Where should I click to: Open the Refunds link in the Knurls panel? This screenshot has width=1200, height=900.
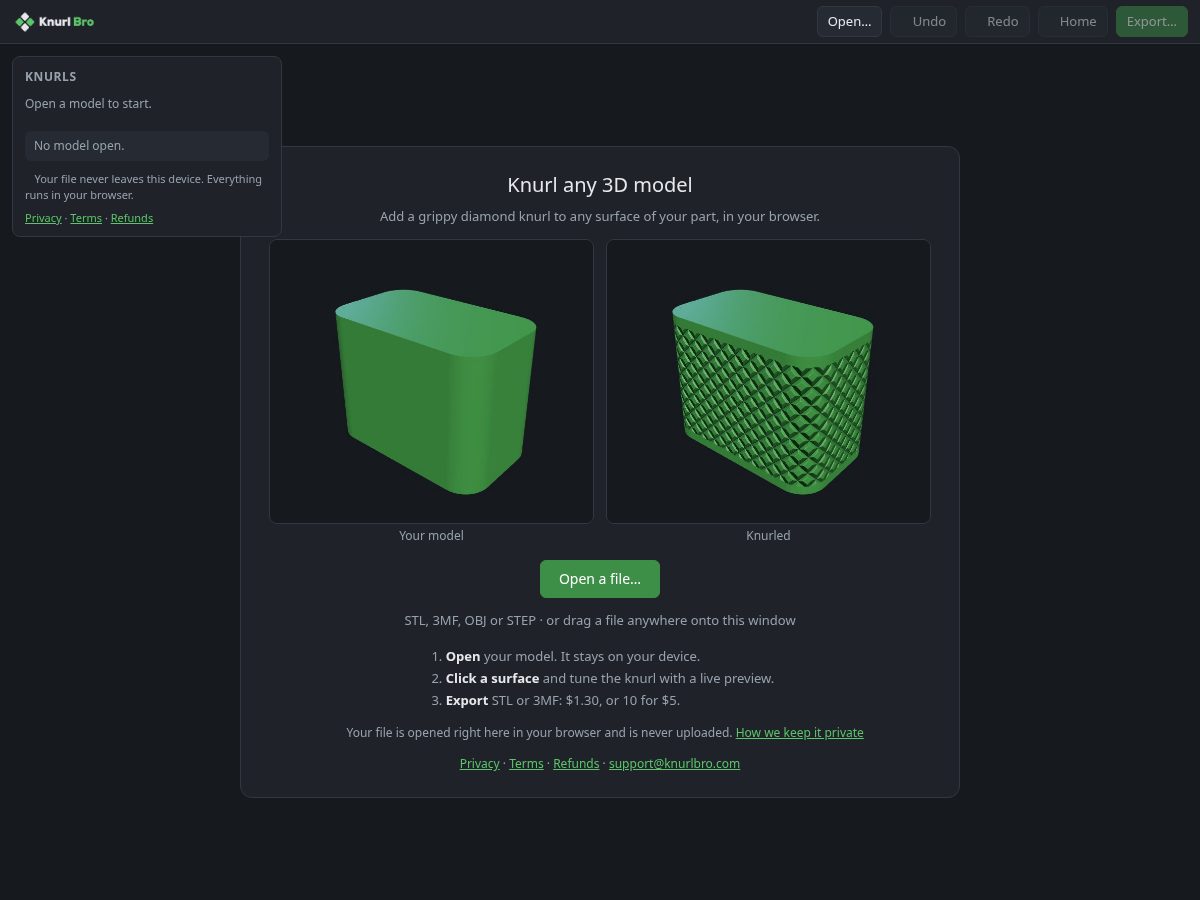pos(132,218)
